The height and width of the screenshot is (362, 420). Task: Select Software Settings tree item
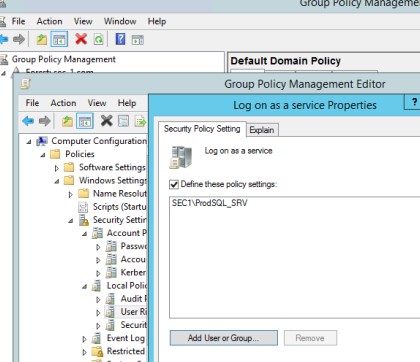[x=112, y=167]
